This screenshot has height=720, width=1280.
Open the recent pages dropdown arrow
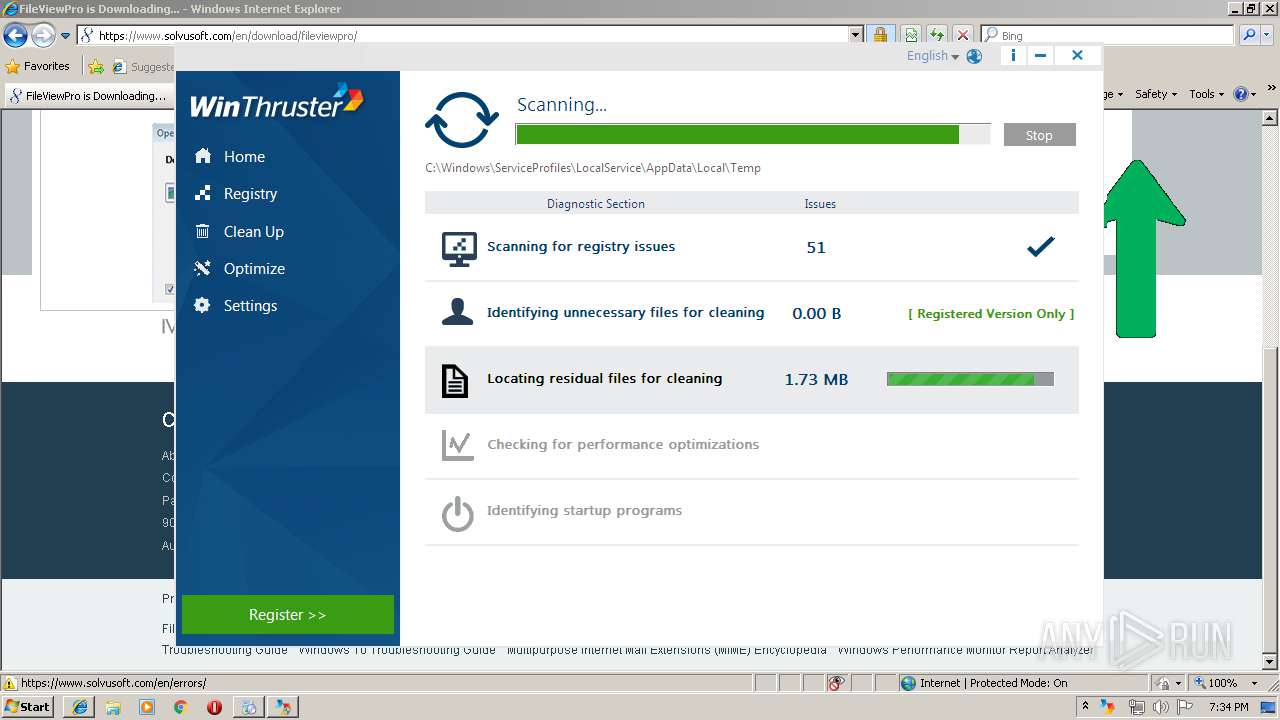coord(66,35)
